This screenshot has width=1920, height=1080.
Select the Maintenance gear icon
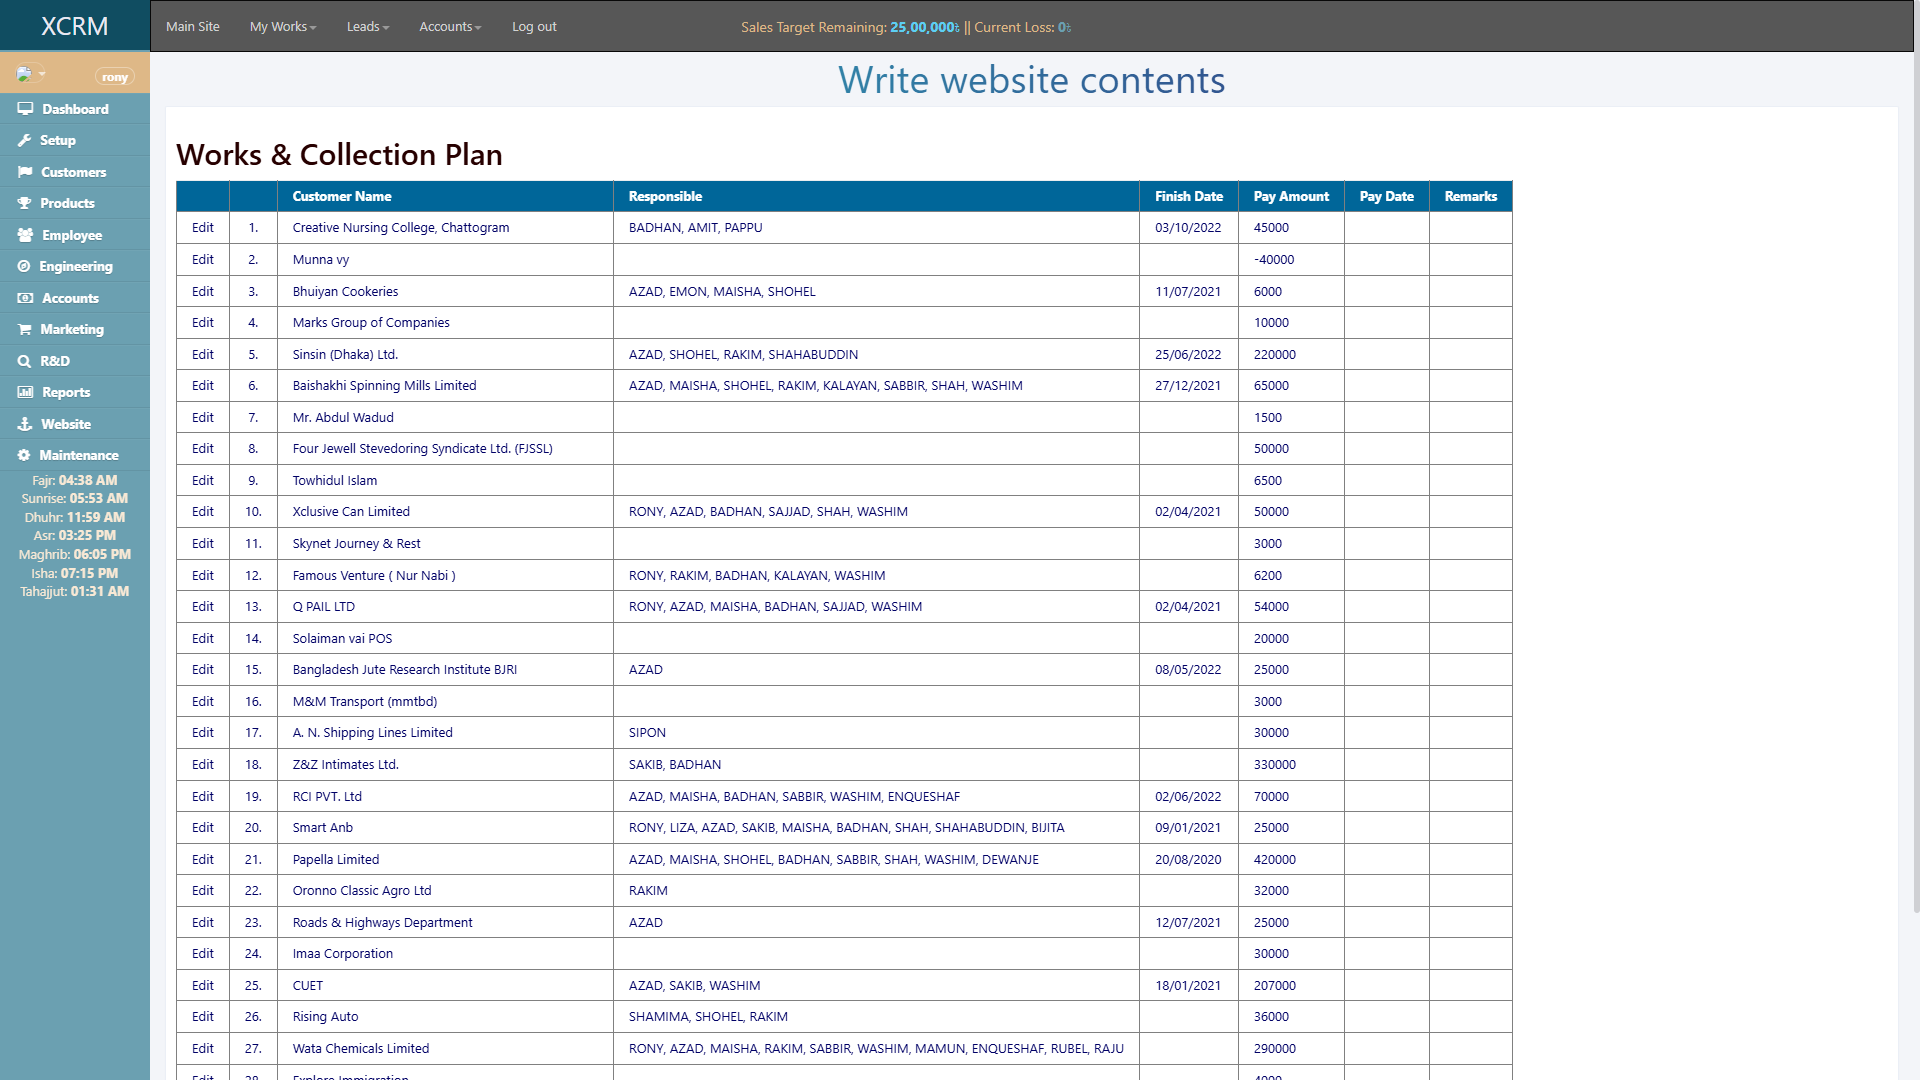pos(25,455)
